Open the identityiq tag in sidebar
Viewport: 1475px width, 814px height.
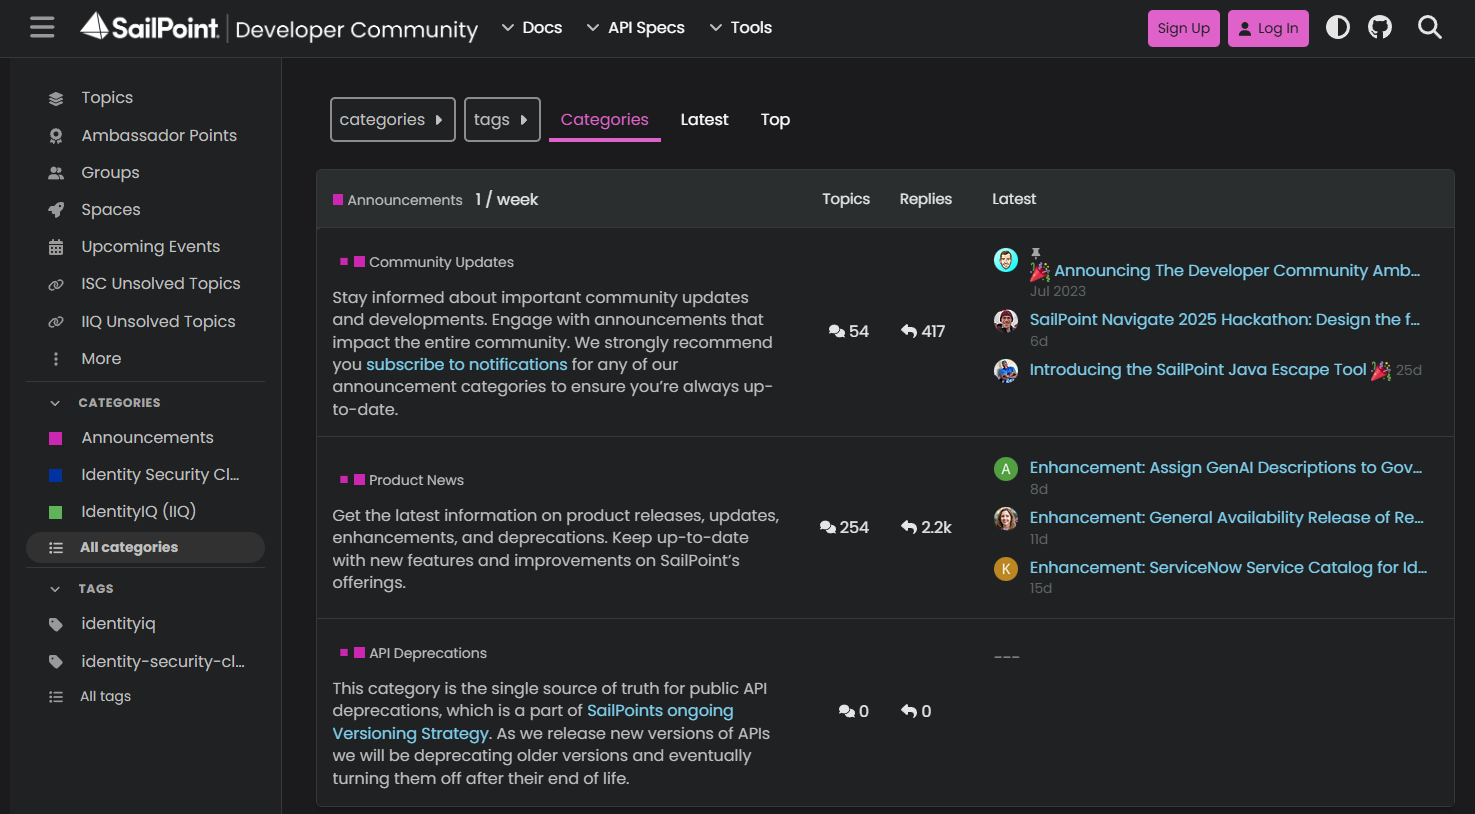click(x=145, y=624)
